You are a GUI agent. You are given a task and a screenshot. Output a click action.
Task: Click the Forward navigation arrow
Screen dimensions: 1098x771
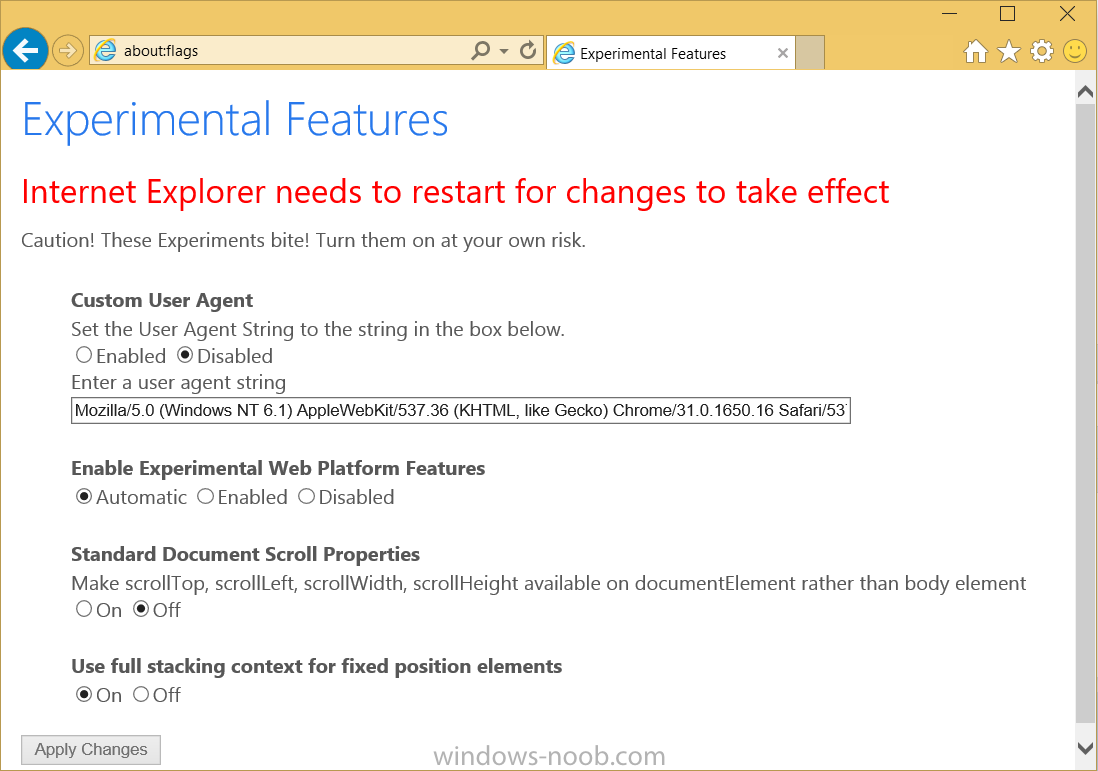tap(68, 50)
